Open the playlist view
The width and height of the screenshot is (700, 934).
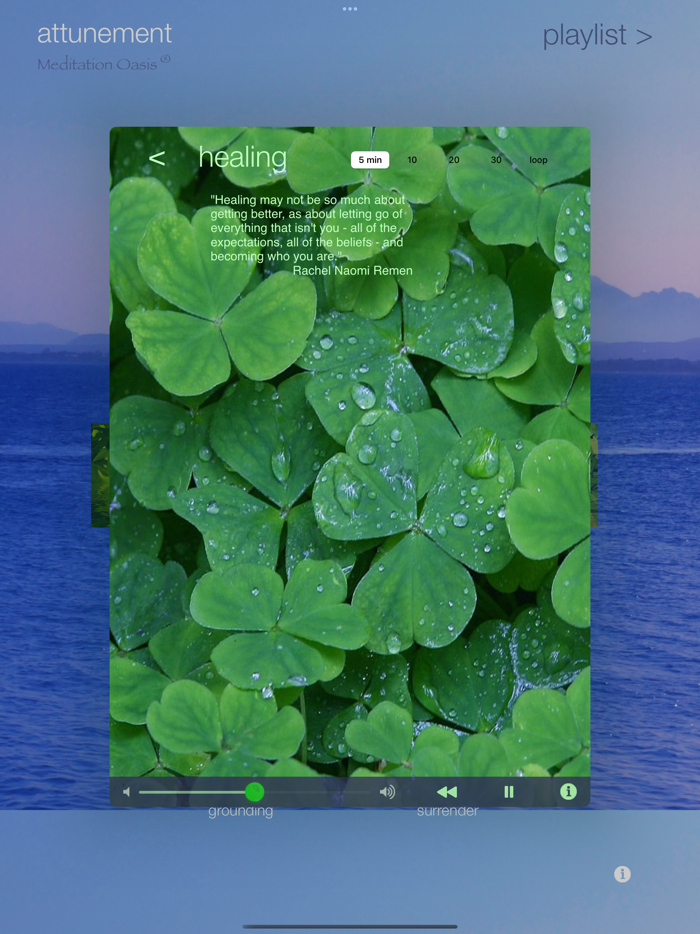[x=597, y=36]
